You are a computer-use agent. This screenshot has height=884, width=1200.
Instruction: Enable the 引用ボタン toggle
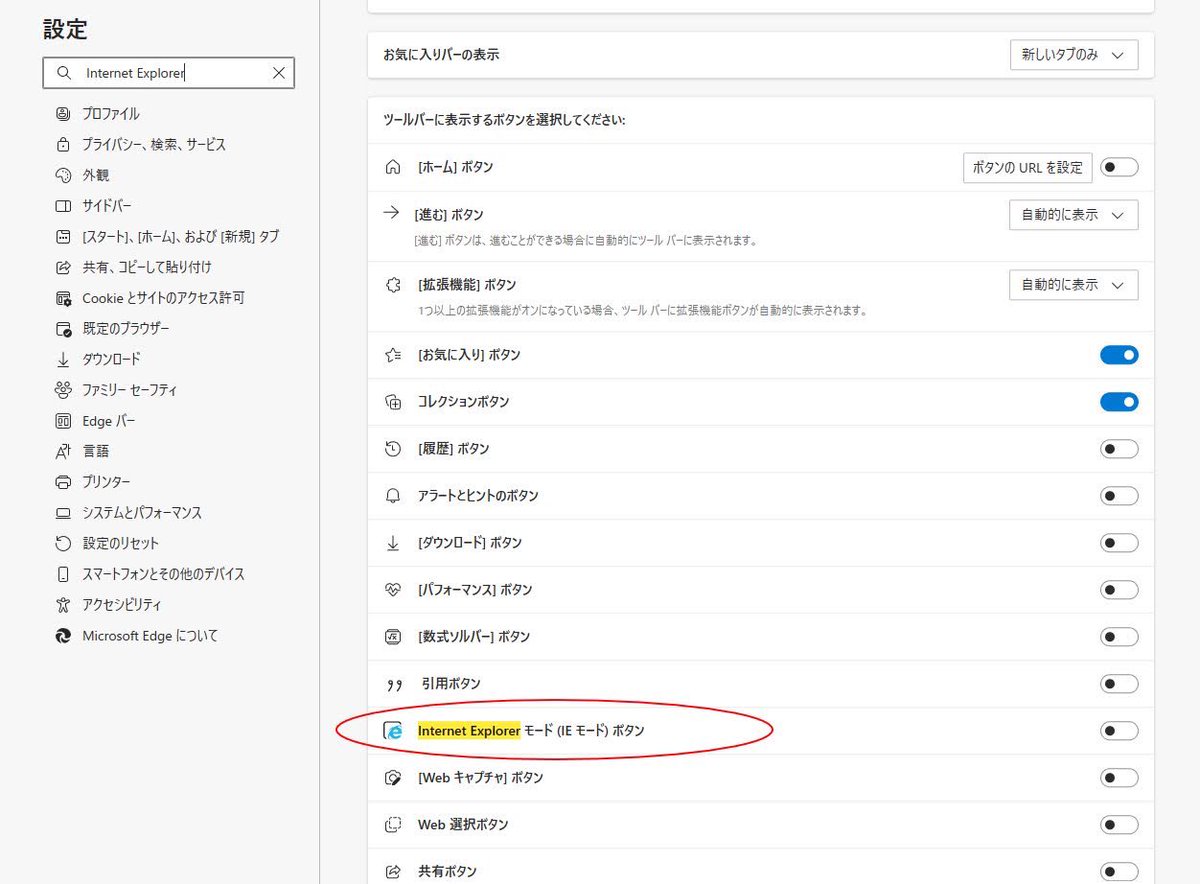pos(1119,684)
